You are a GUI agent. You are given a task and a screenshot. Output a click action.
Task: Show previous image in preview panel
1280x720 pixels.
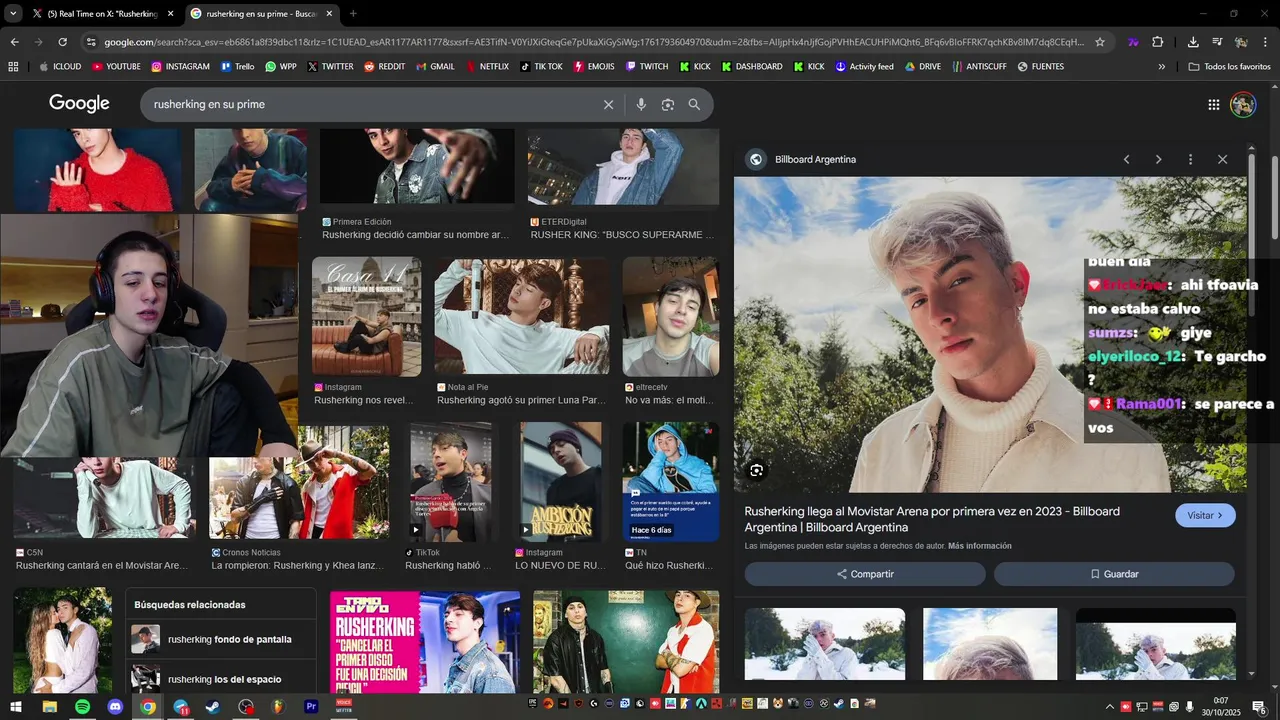[1126, 159]
